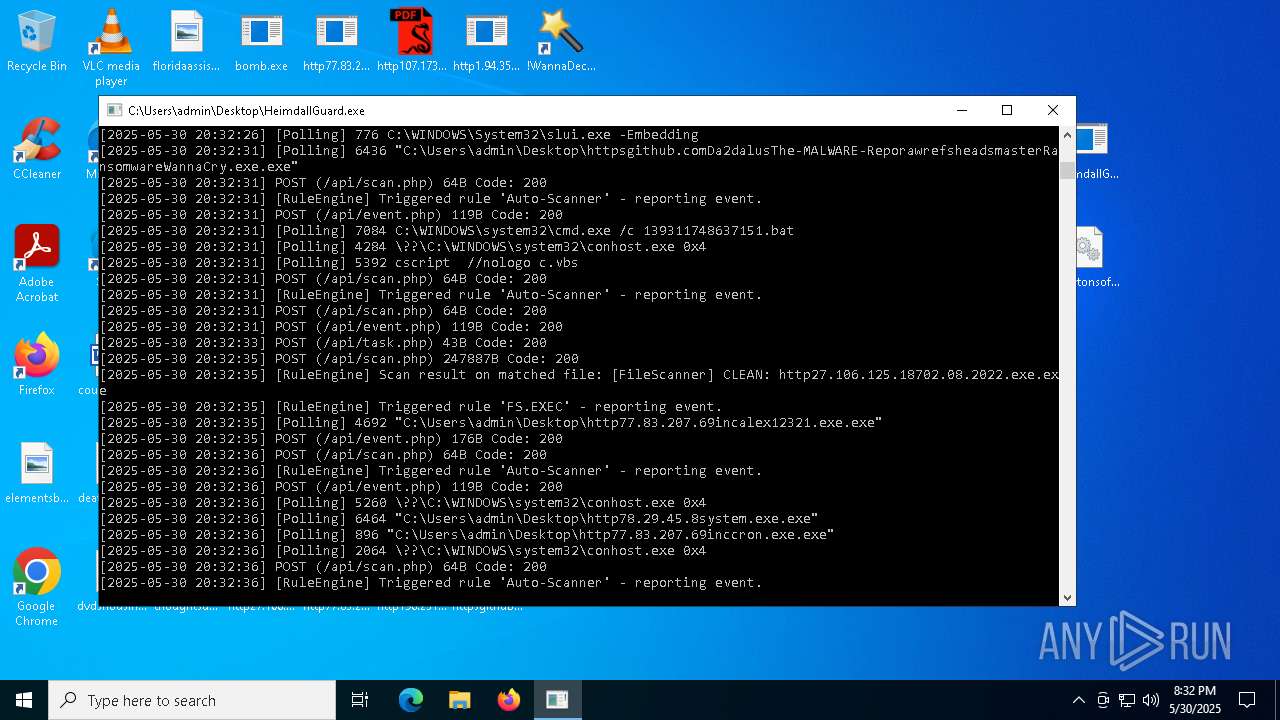
Task: Minimize the HeimdallGuard console window
Action: point(962,110)
